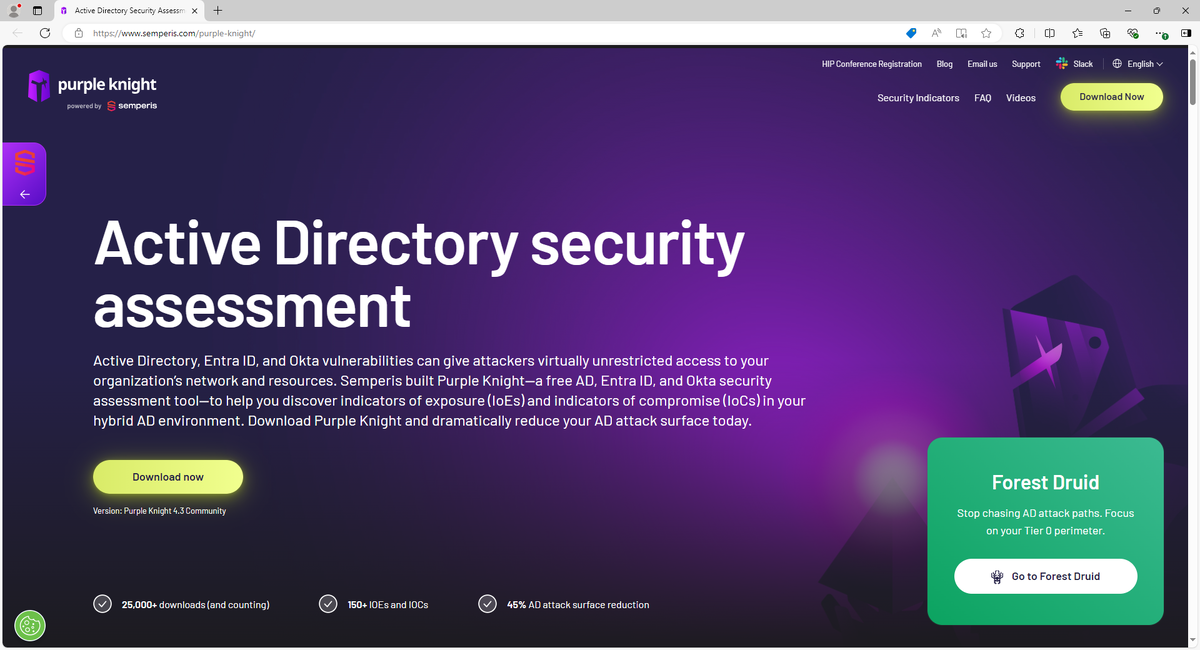Add this page to favorites star
1200x650 pixels.
click(x=986, y=33)
